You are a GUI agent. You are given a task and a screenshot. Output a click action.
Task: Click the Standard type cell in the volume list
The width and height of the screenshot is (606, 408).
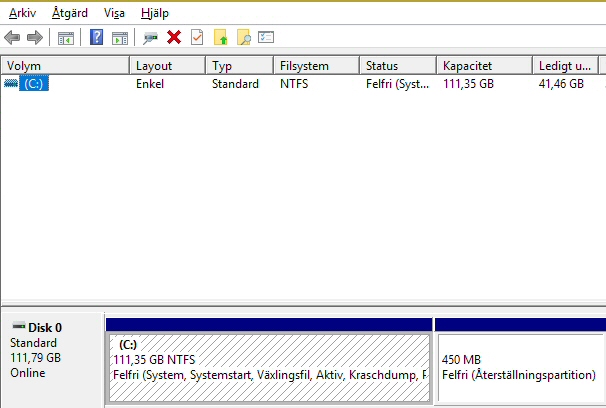click(x=235, y=84)
